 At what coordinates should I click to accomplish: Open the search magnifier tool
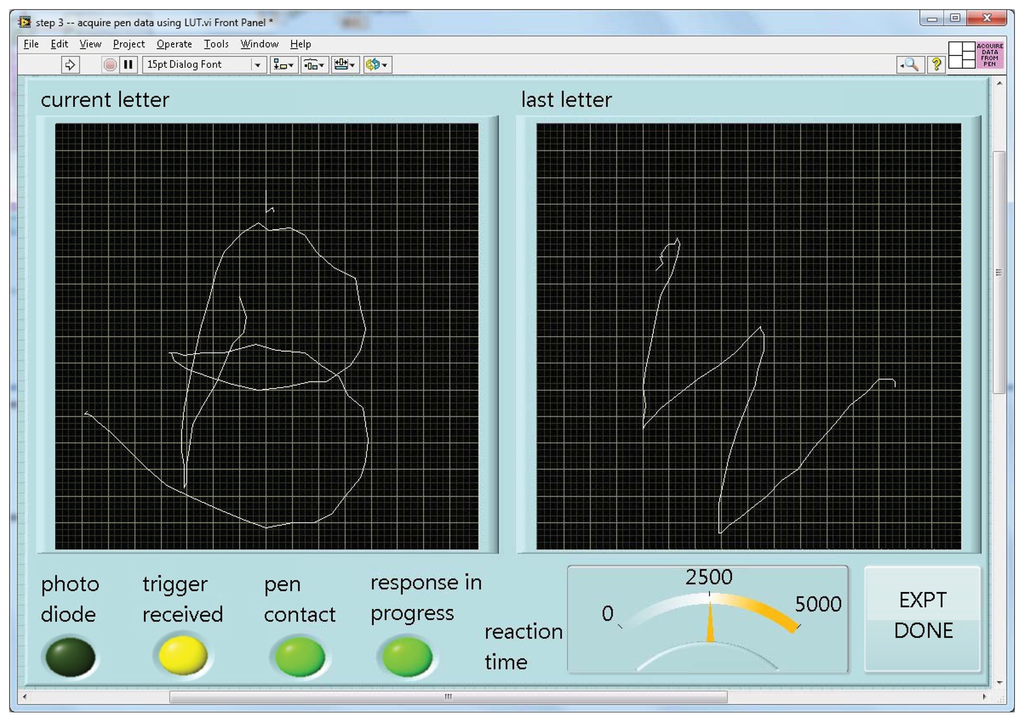(x=909, y=64)
